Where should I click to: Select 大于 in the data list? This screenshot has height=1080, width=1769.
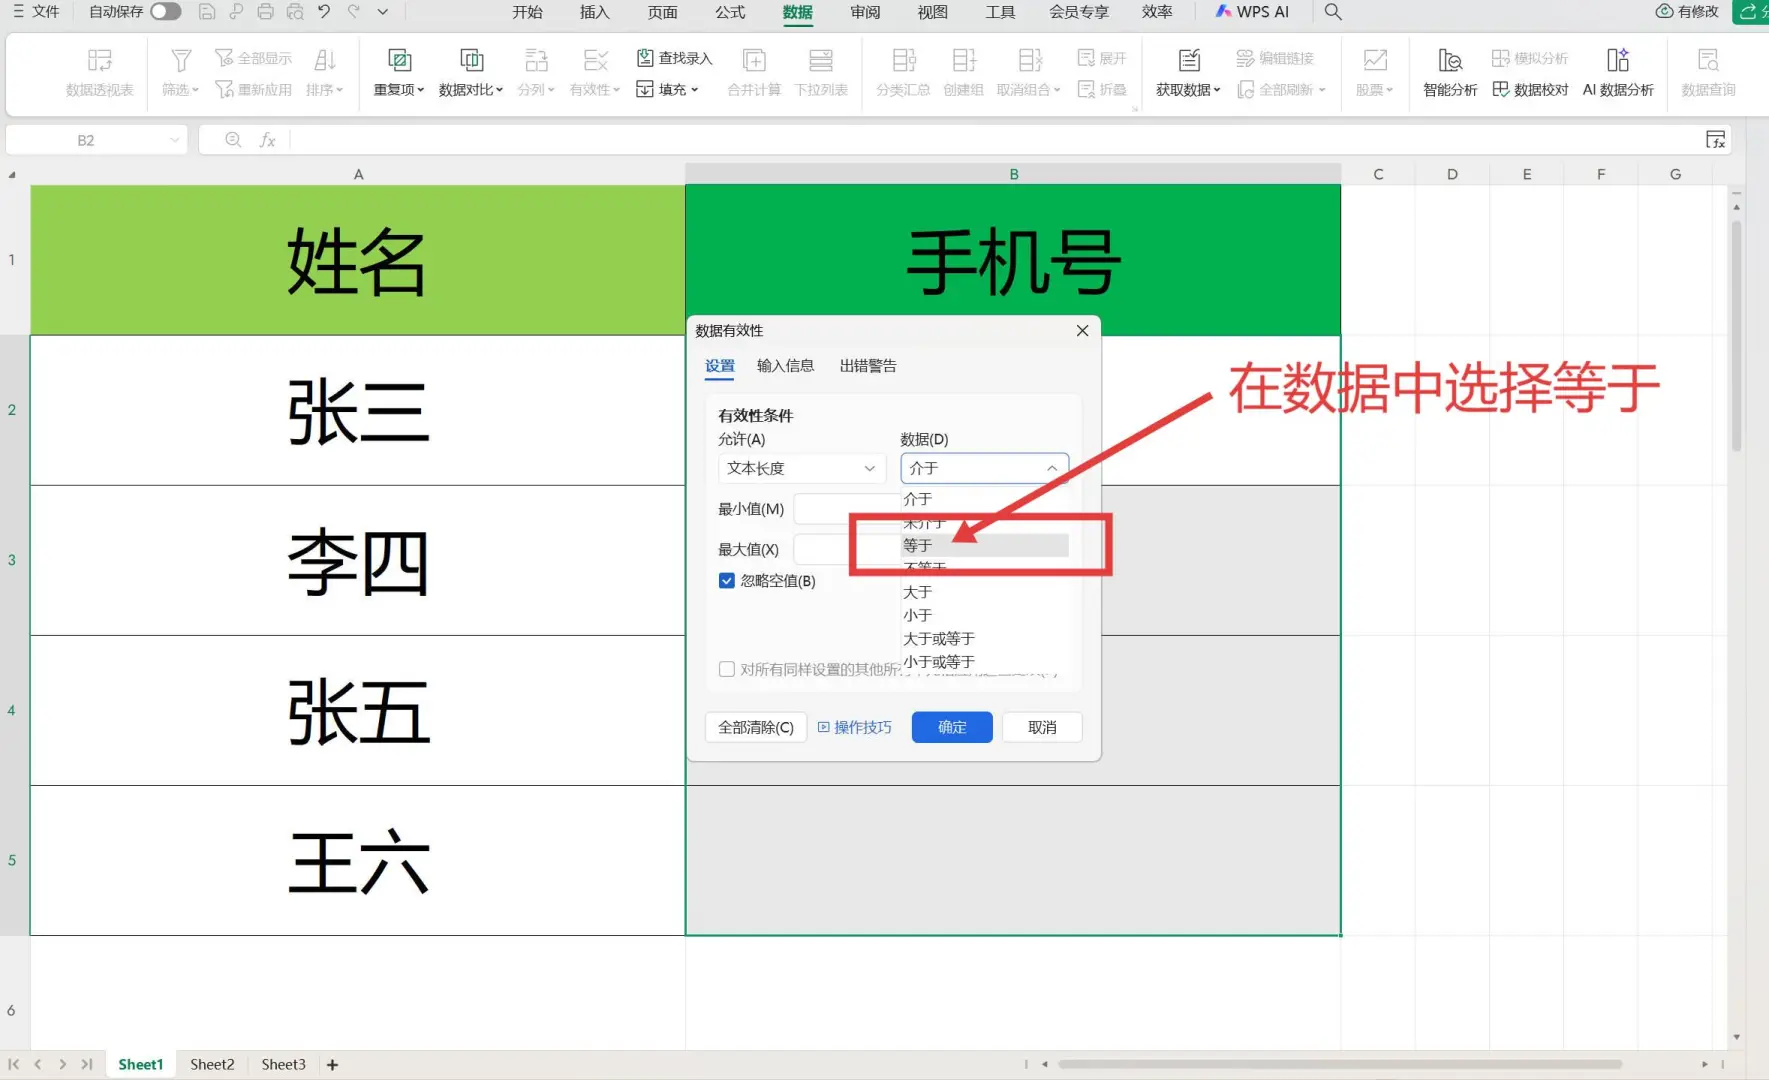985,592
